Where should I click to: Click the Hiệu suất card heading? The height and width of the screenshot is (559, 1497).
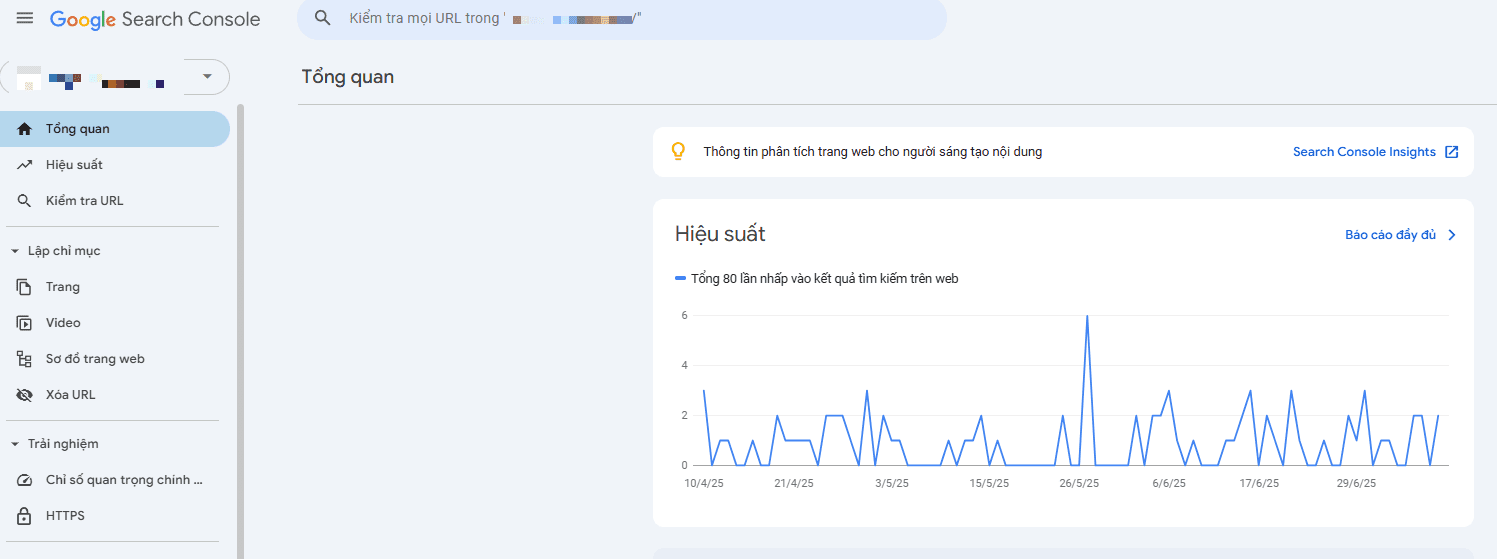(720, 234)
